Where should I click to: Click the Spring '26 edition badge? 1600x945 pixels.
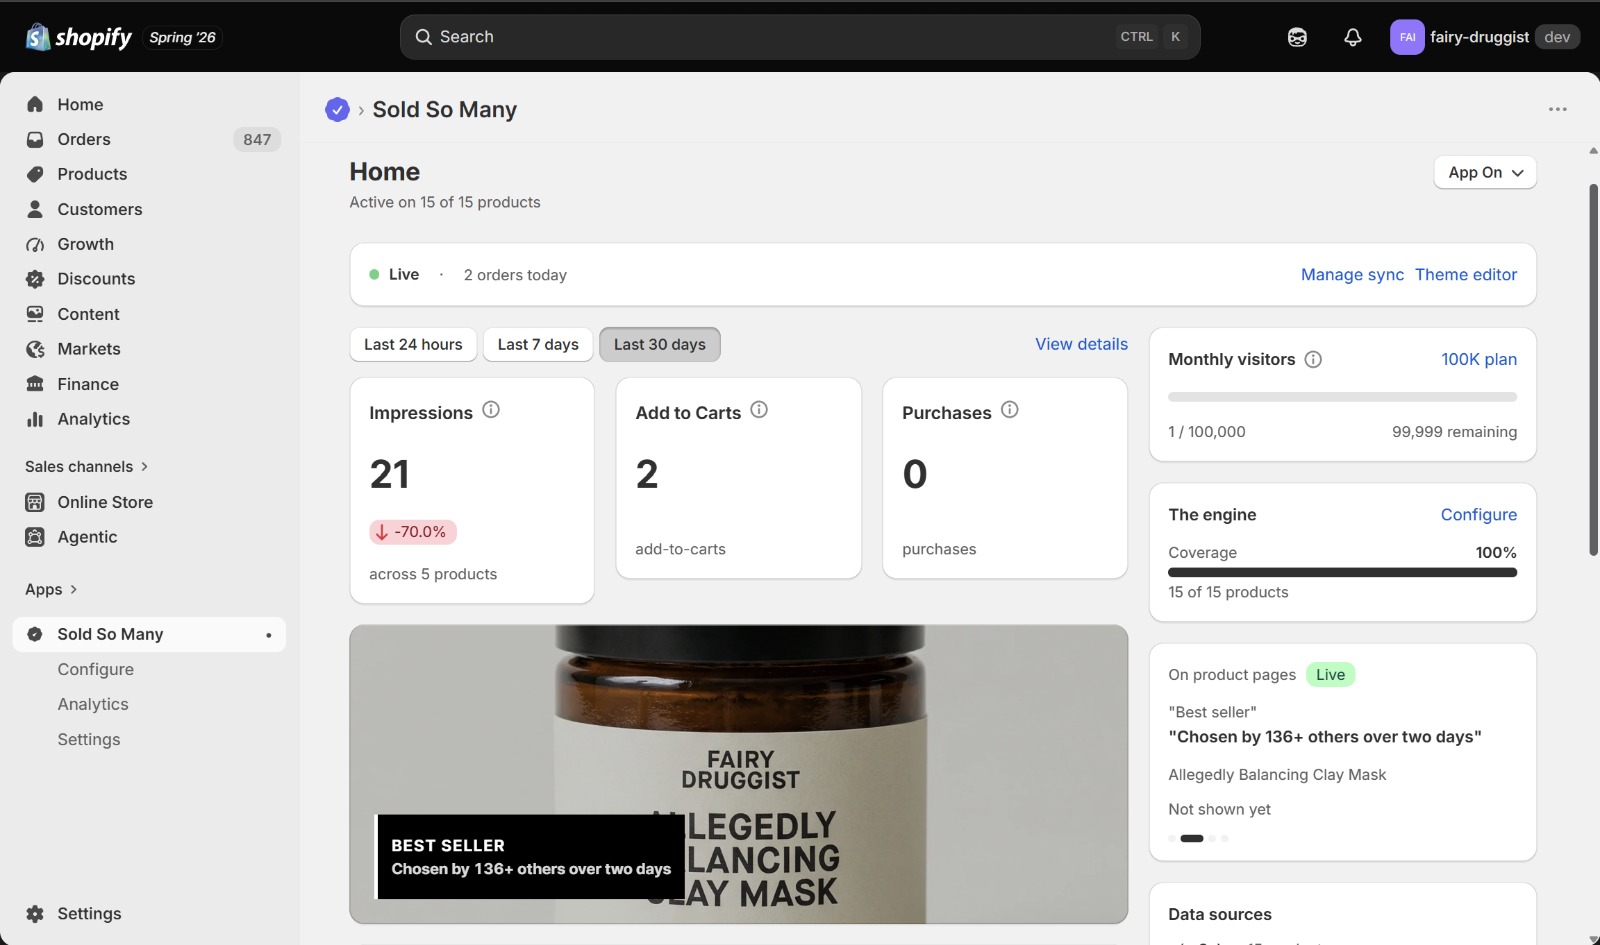(x=183, y=37)
